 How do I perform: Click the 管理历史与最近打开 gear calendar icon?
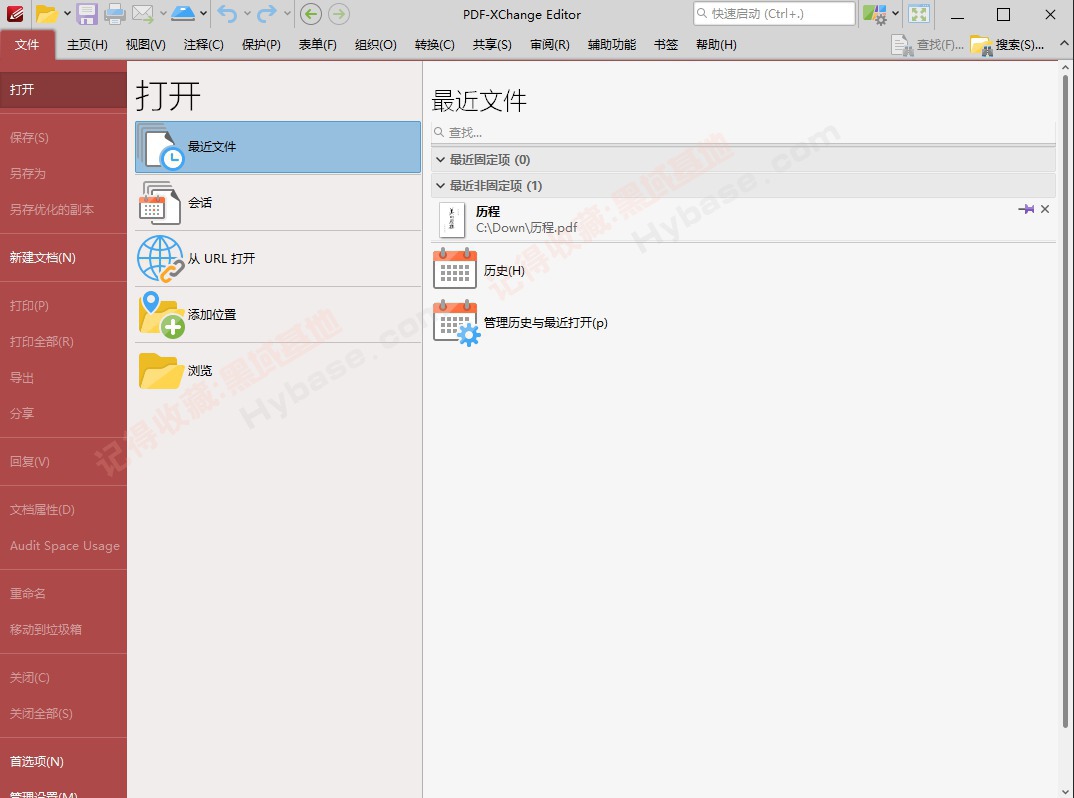[456, 323]
